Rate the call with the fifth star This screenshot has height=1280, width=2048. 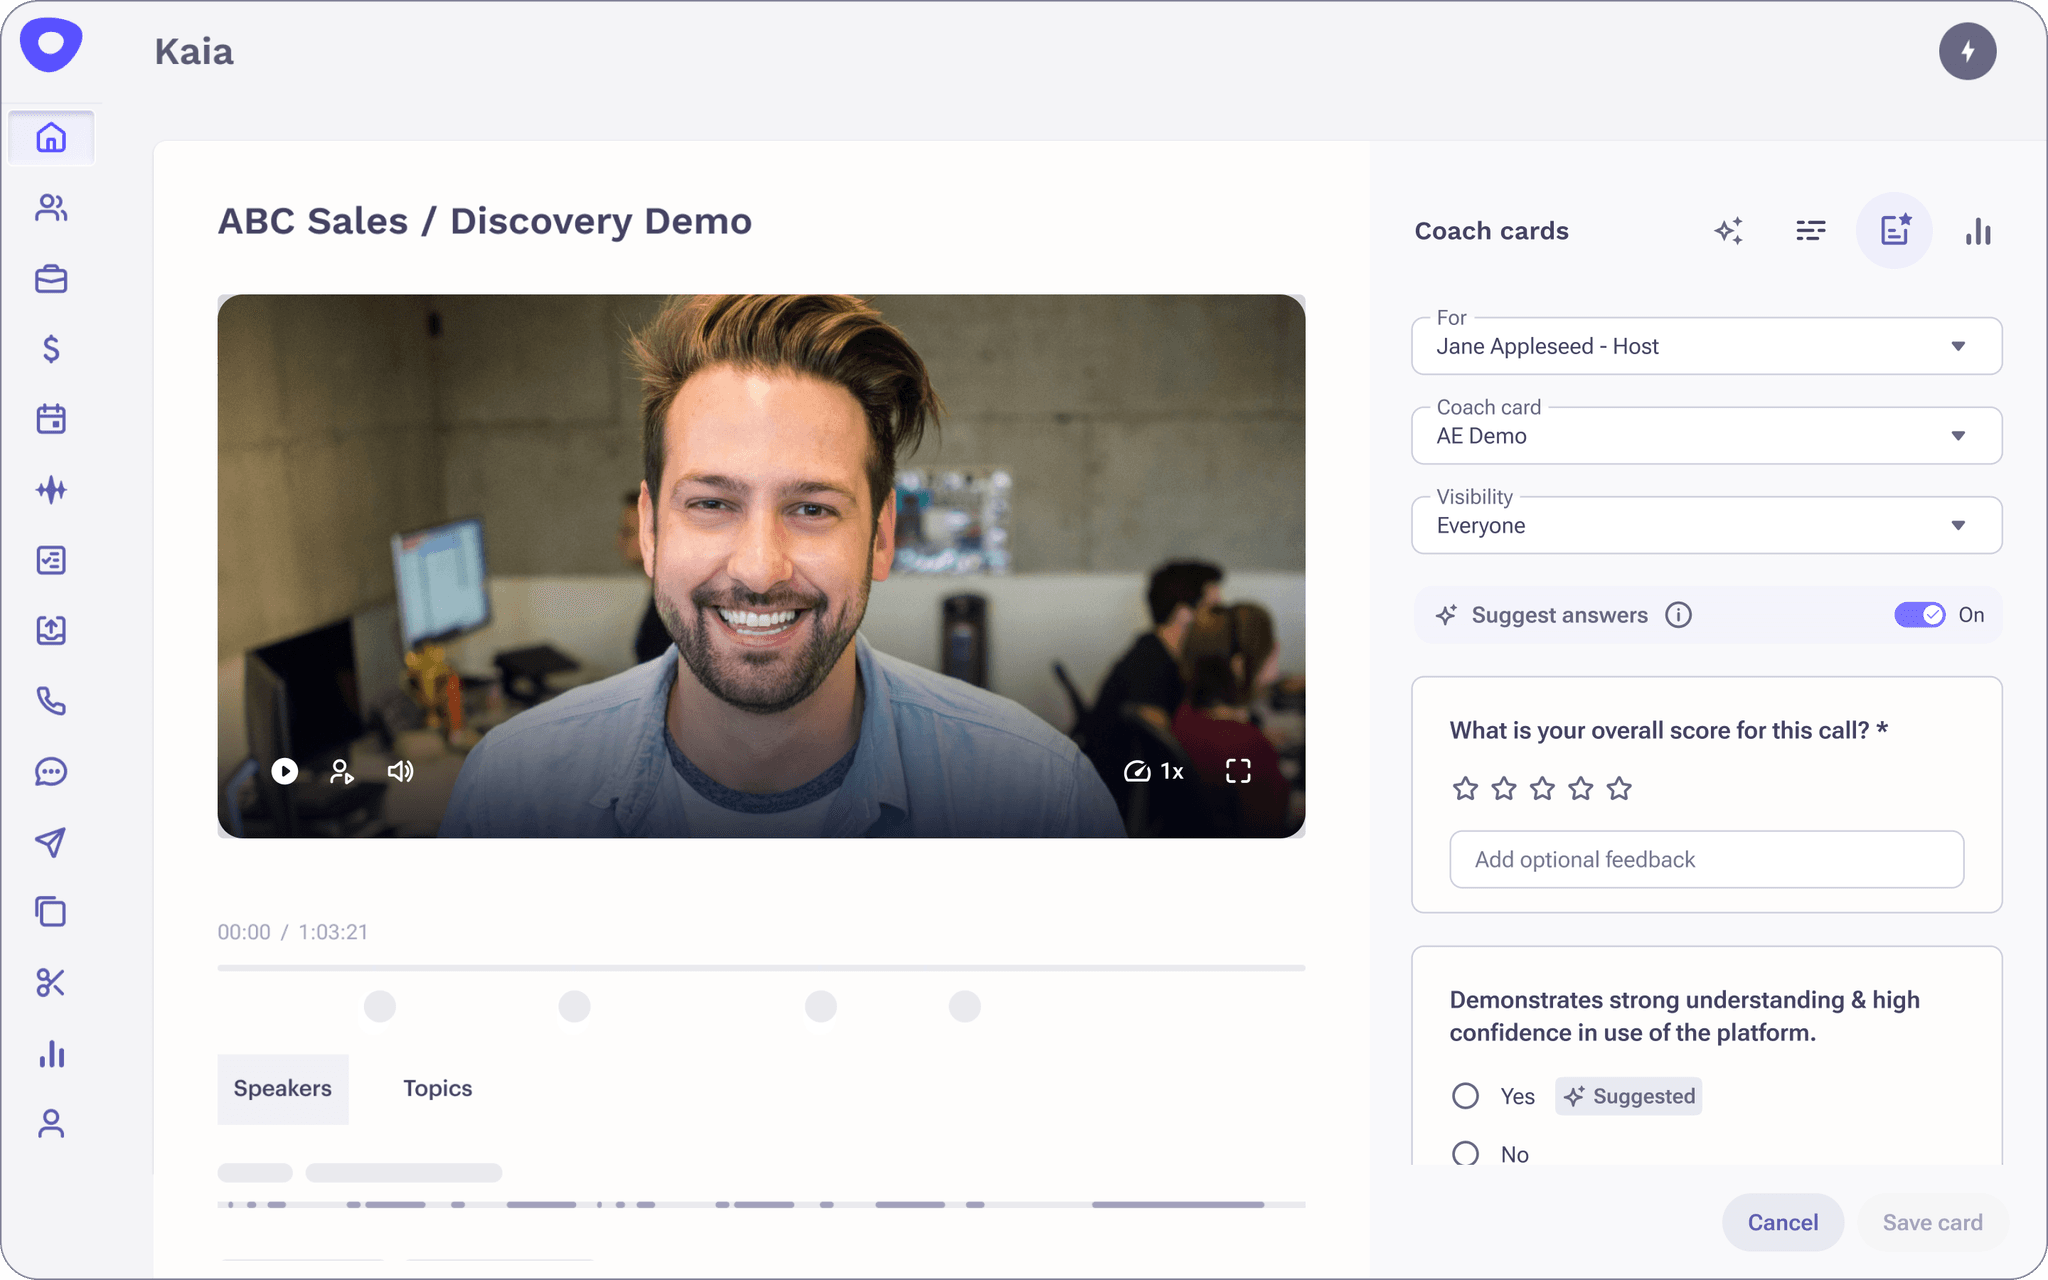[1619, 789]
